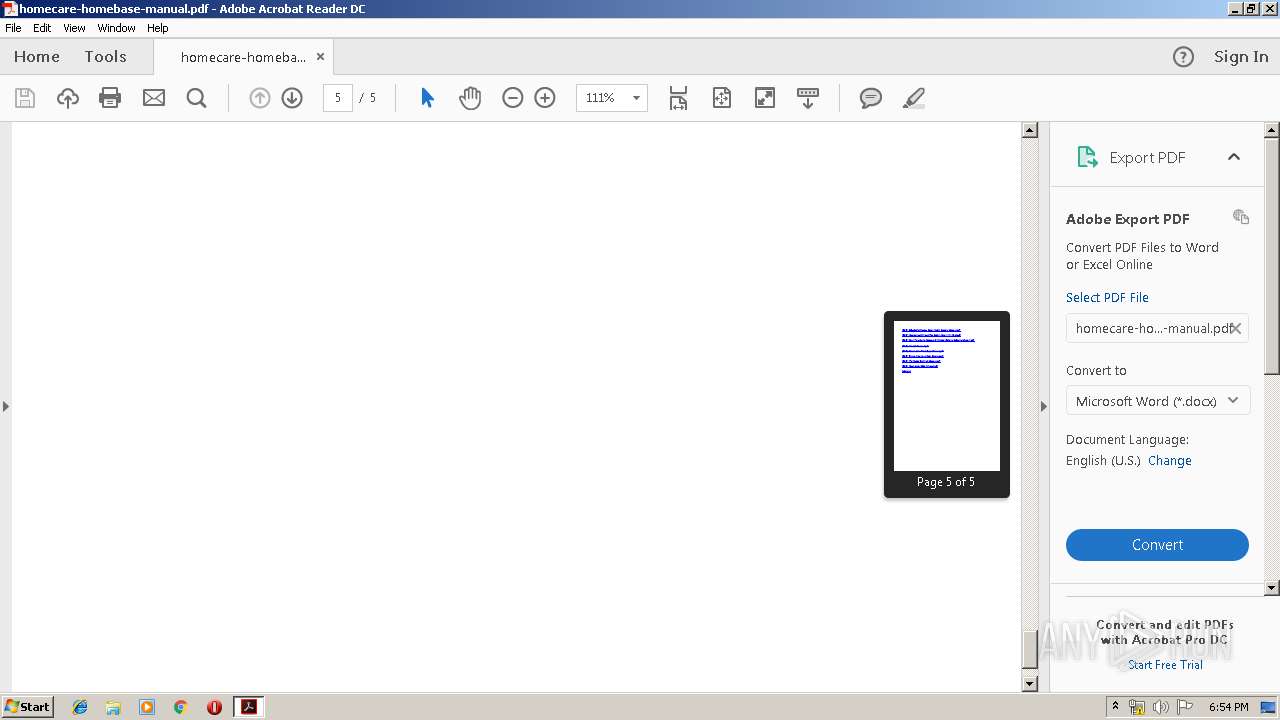Fit one full page to window
This screenshot has width=1280, height=720.
[722, 98]
